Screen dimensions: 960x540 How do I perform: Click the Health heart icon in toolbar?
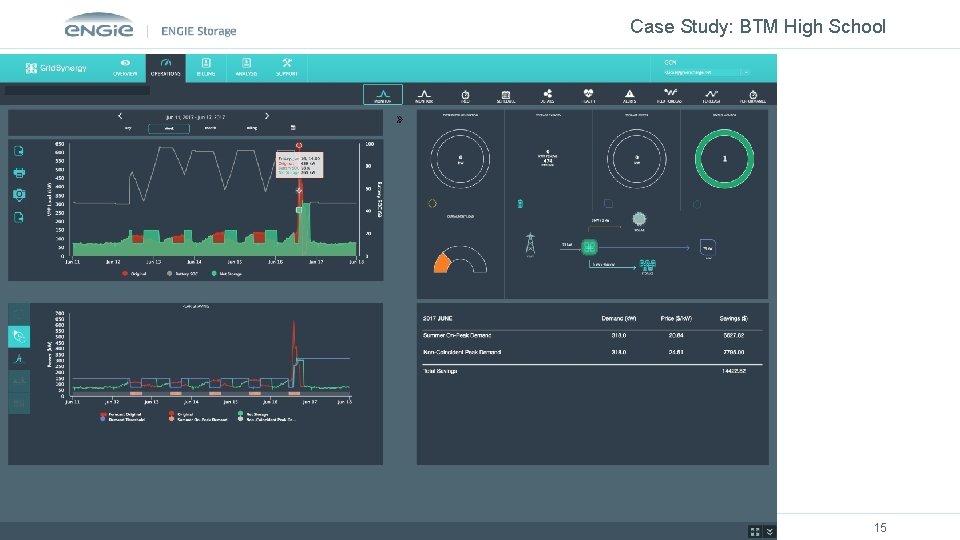[588, 95]
